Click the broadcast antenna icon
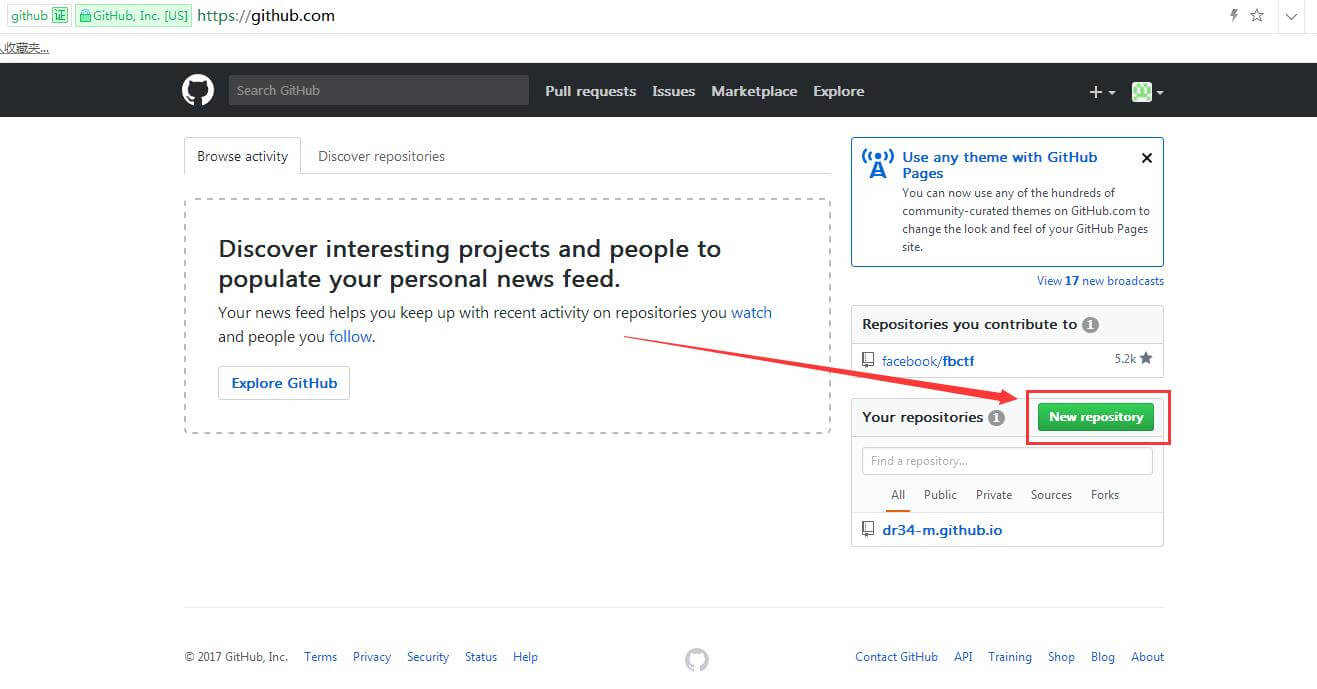 [x=877, y=164]
